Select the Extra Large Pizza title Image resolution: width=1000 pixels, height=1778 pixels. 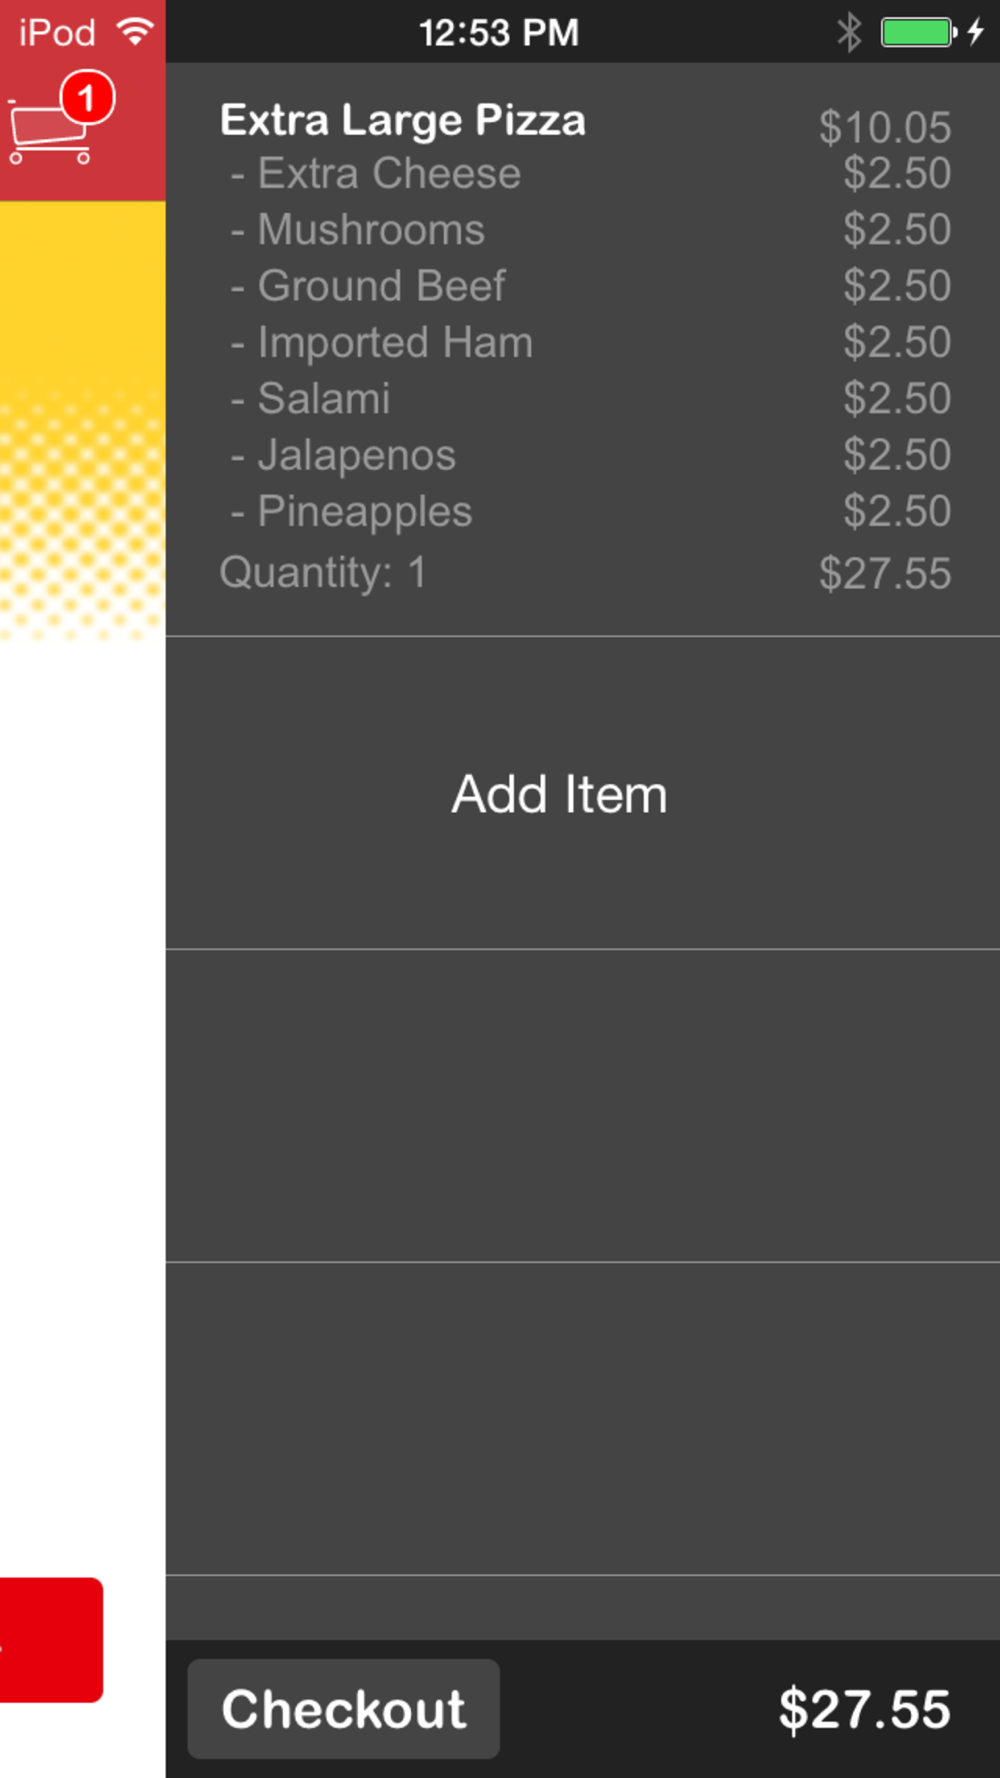coord(402,120)
